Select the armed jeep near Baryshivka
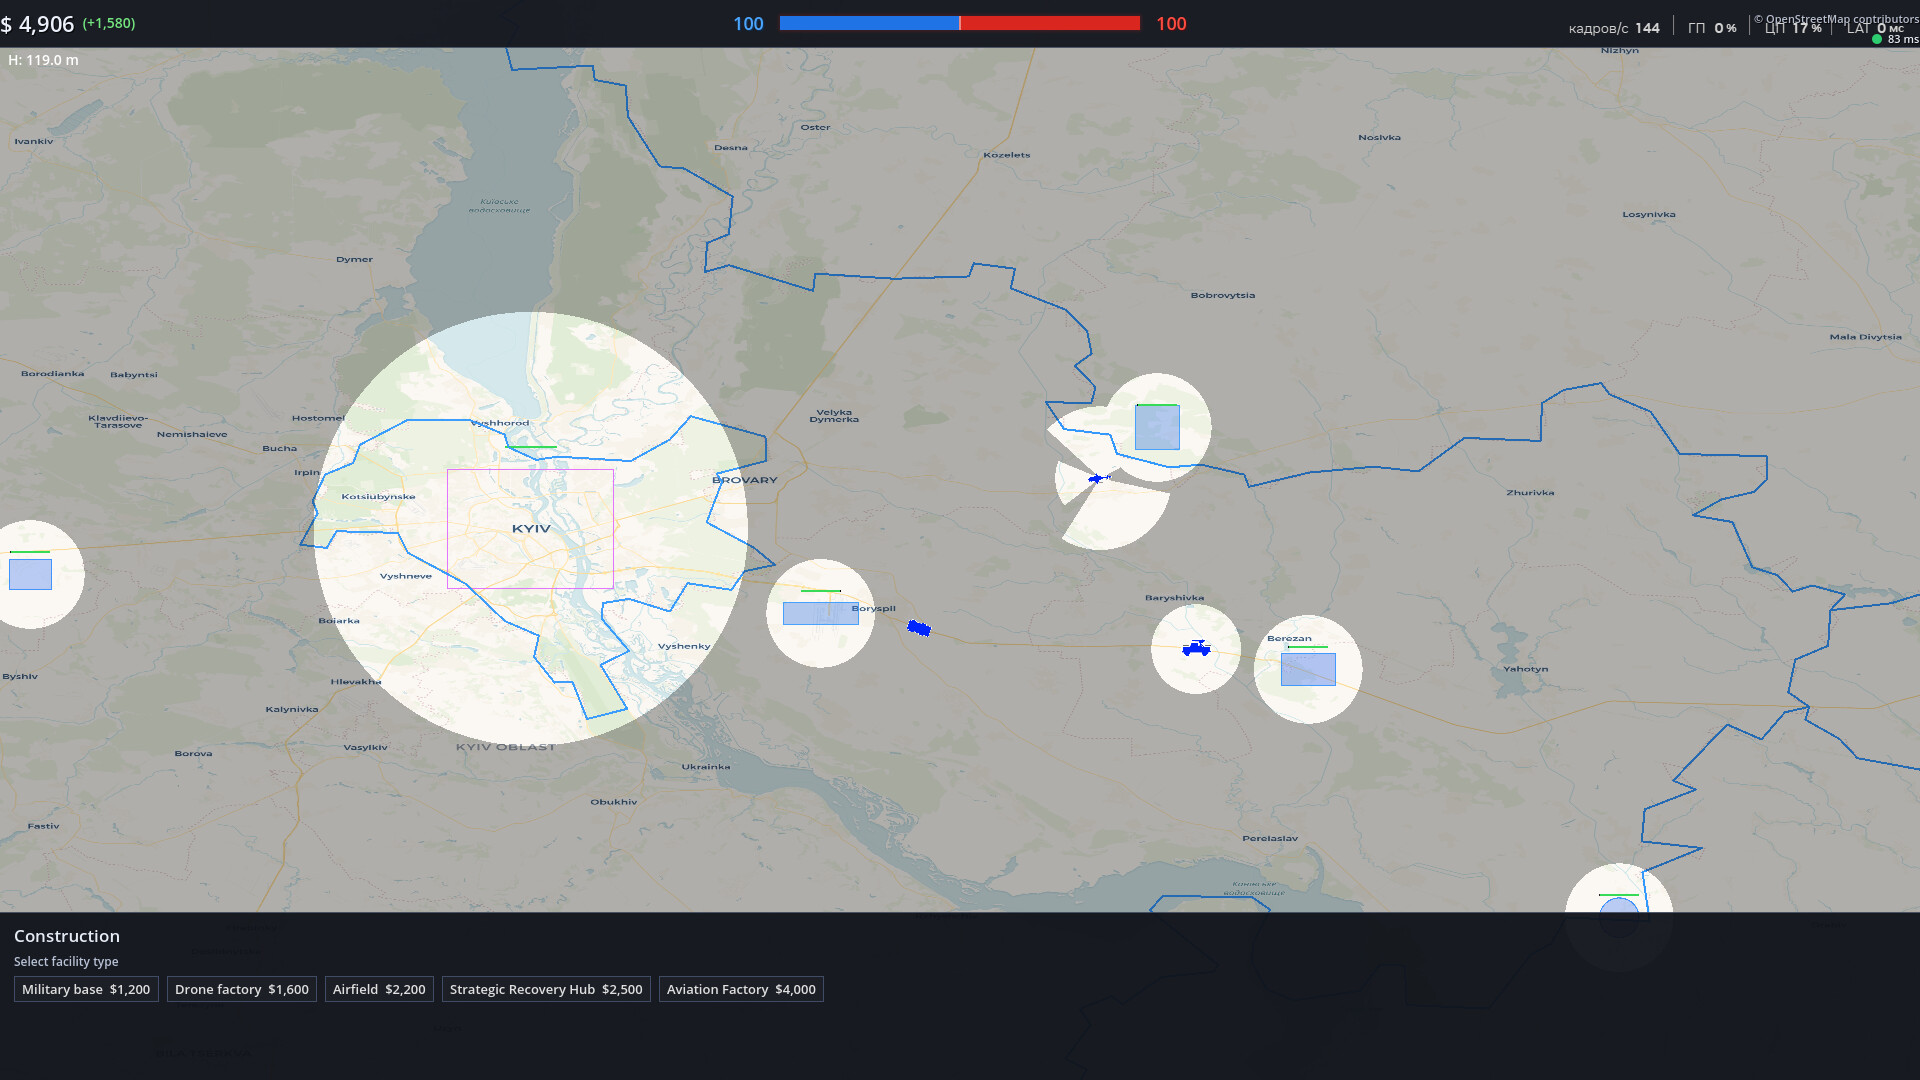1920x1080 pixels. (1196, 649)
